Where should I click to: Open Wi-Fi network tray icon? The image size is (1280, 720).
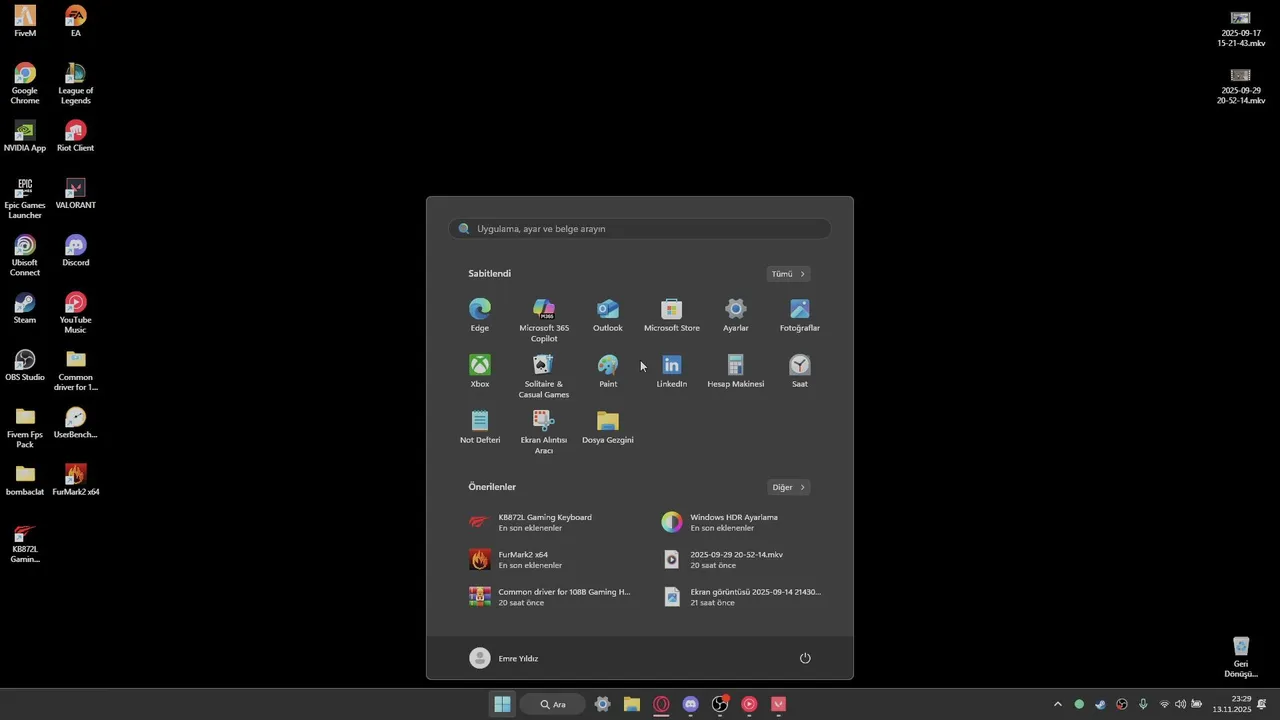coord(1164,704)
